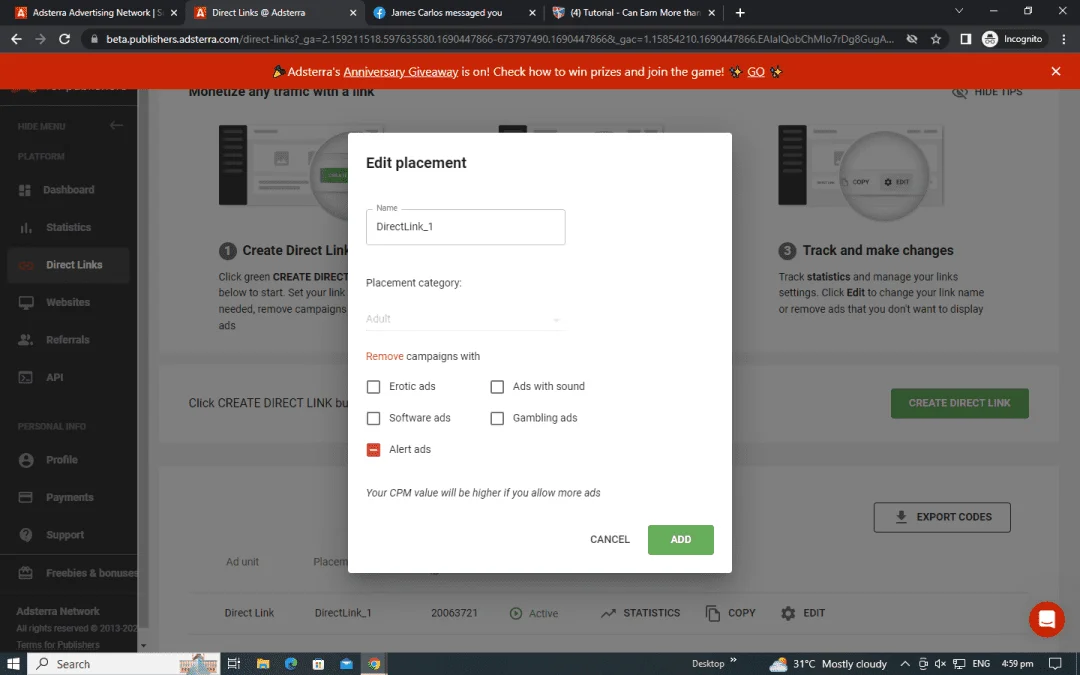Check the Ads with sound checkbox
This screenshot has width=1080, height=675.
497,387
